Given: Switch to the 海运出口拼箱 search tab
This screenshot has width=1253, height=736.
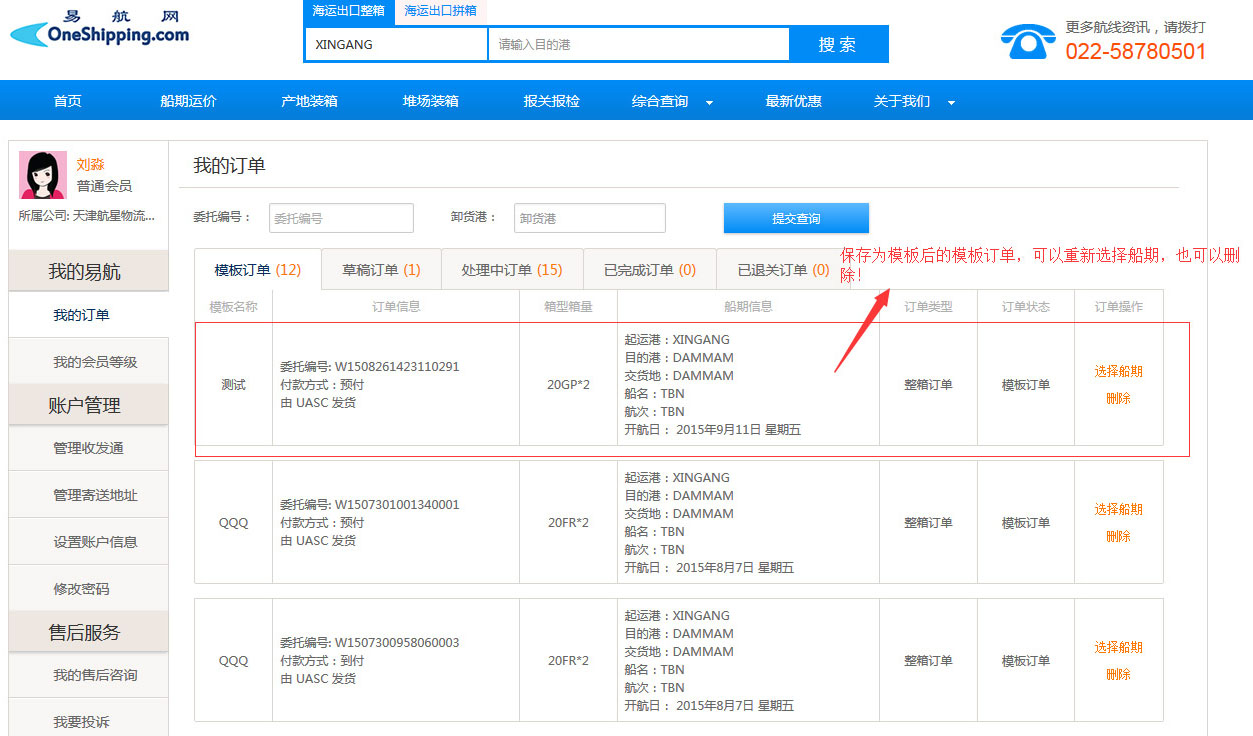Looking at the screenshot, I should (x=440, y=11).
